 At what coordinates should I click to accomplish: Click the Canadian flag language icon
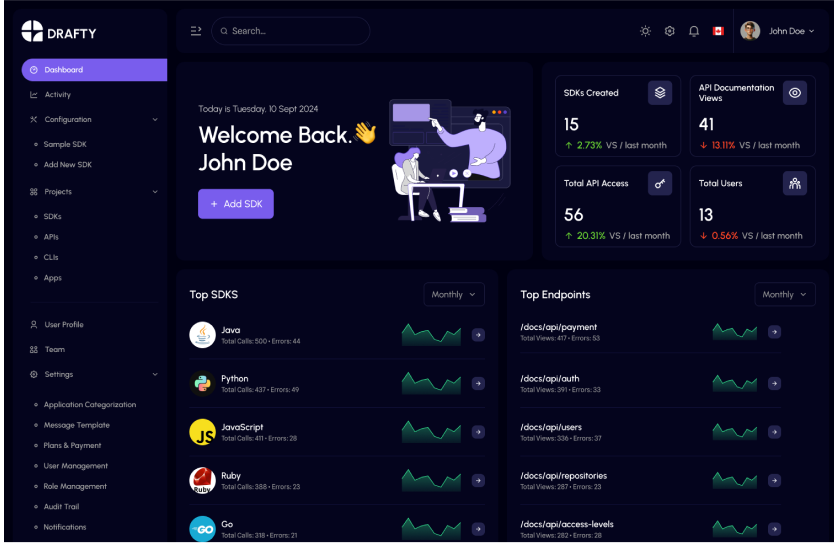pyautogui.click(x=718, y=31)
